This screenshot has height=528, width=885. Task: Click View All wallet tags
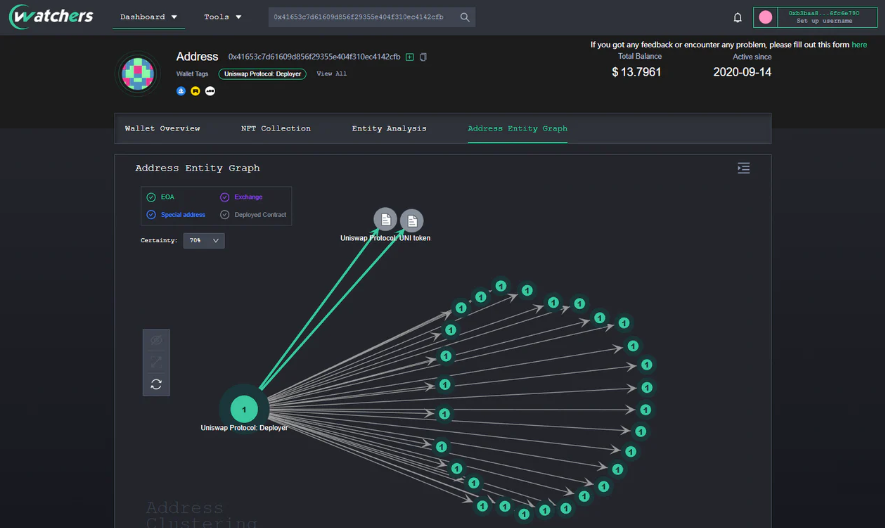tap(331, 74)
